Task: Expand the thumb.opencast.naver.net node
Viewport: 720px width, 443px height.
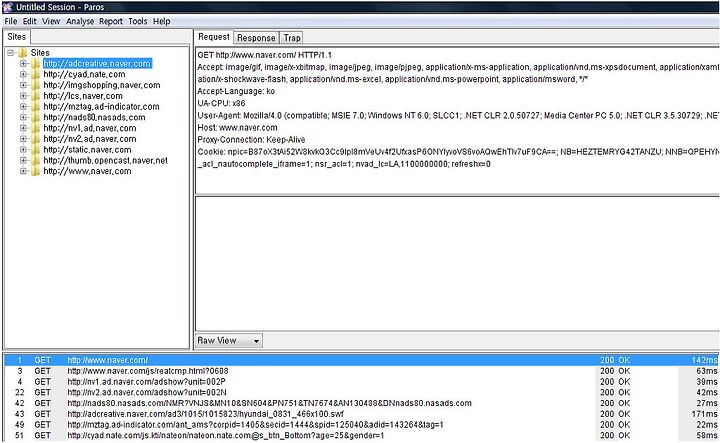Action: point(23,160)
